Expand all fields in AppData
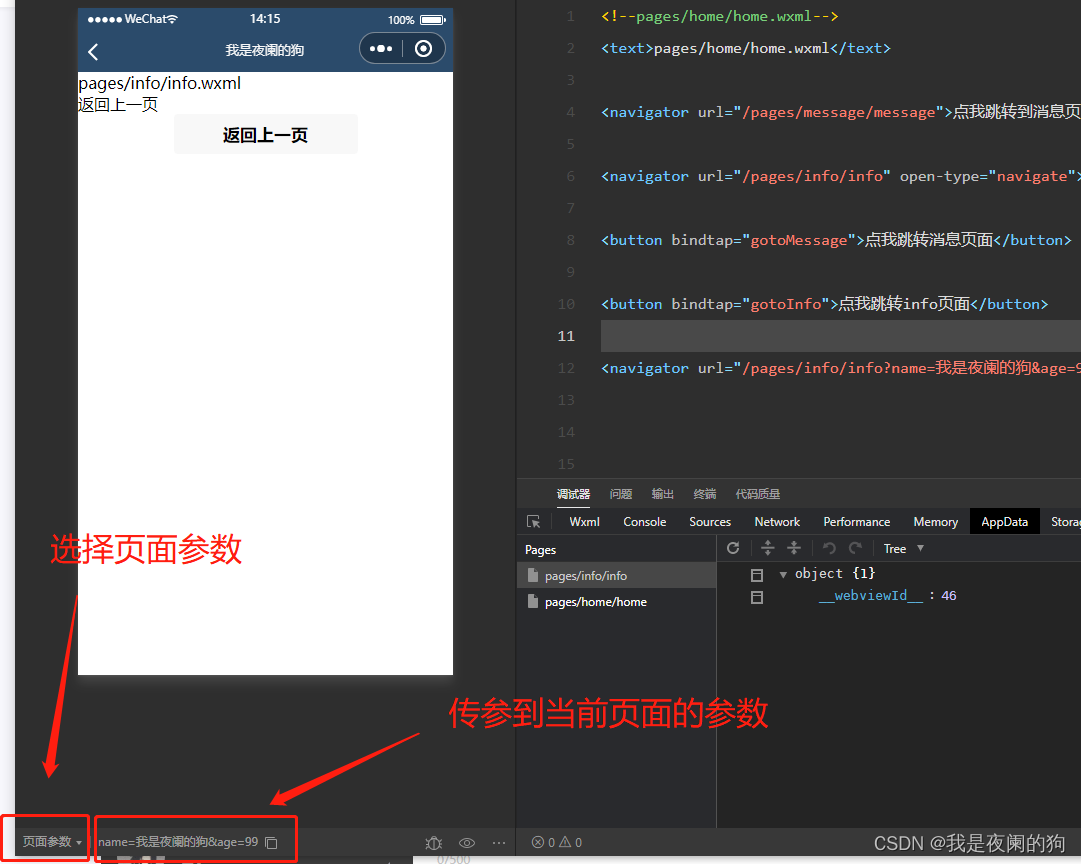 click(767, 548)
